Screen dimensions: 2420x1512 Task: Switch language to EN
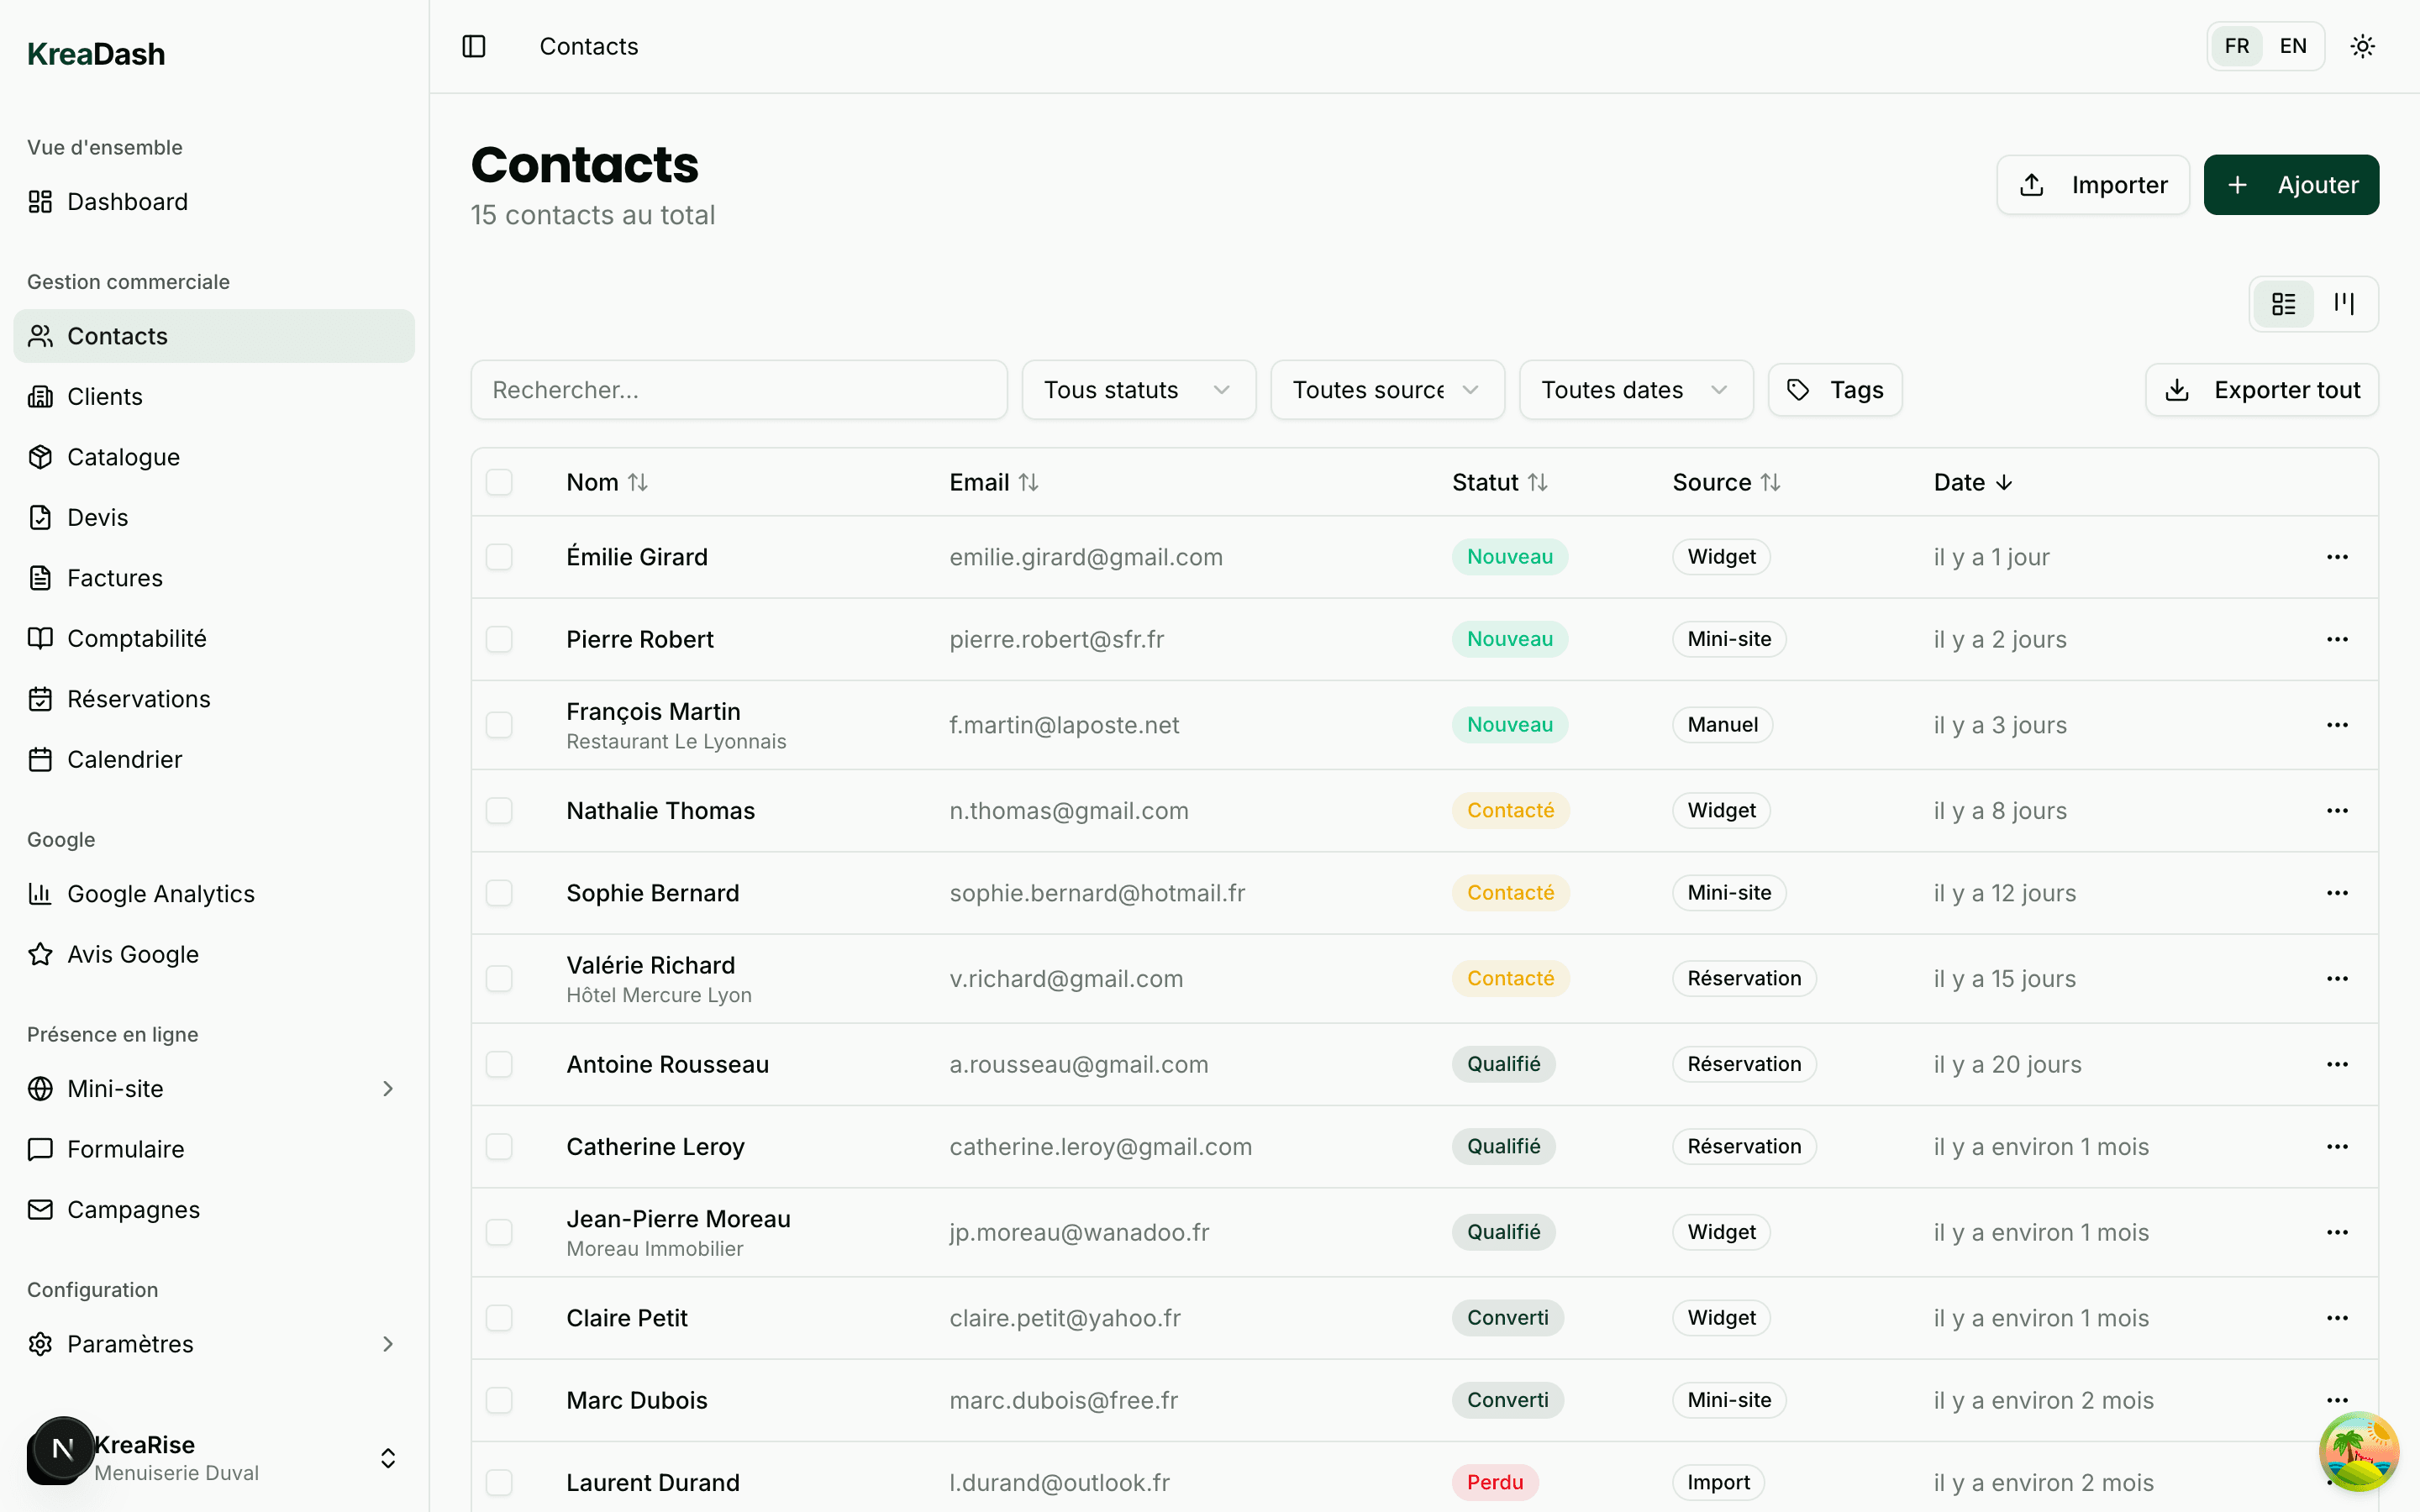[2293, 46]
